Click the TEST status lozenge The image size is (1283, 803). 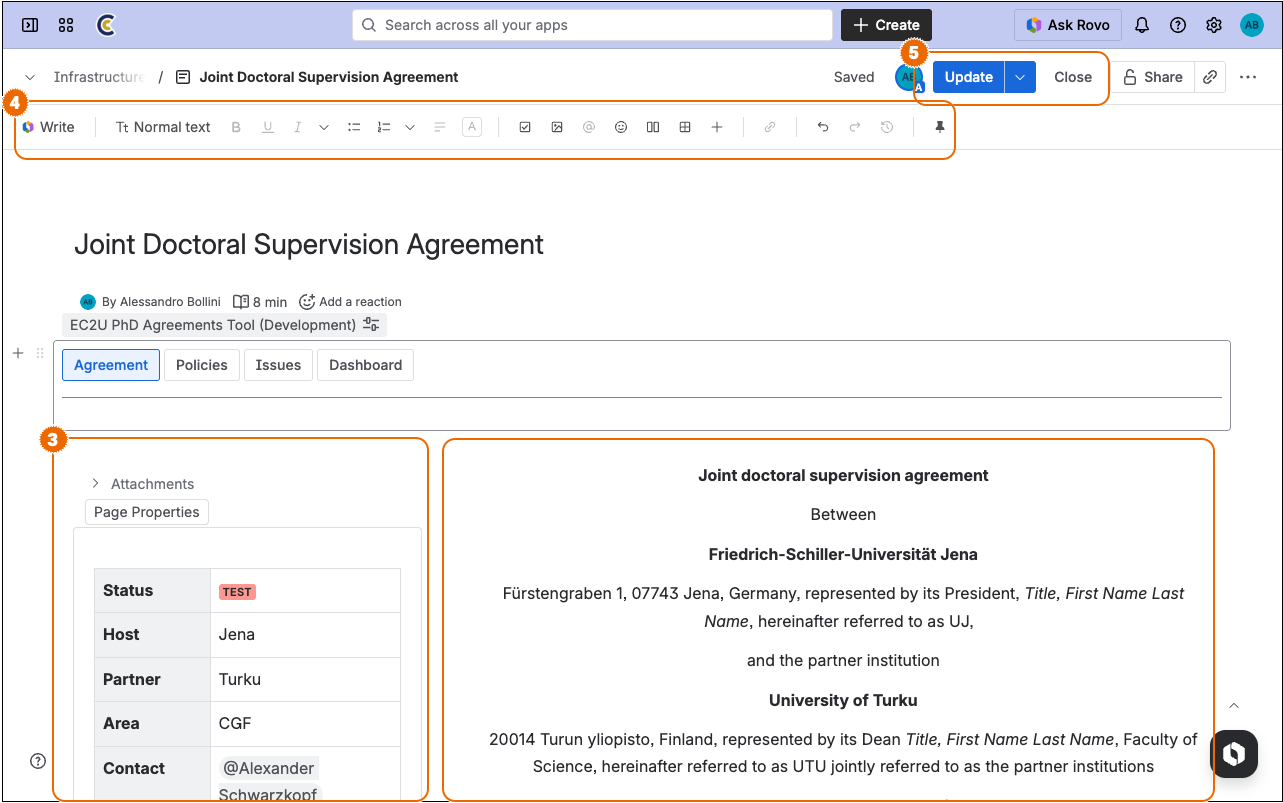pyautogui.click(x=236, y=591)
